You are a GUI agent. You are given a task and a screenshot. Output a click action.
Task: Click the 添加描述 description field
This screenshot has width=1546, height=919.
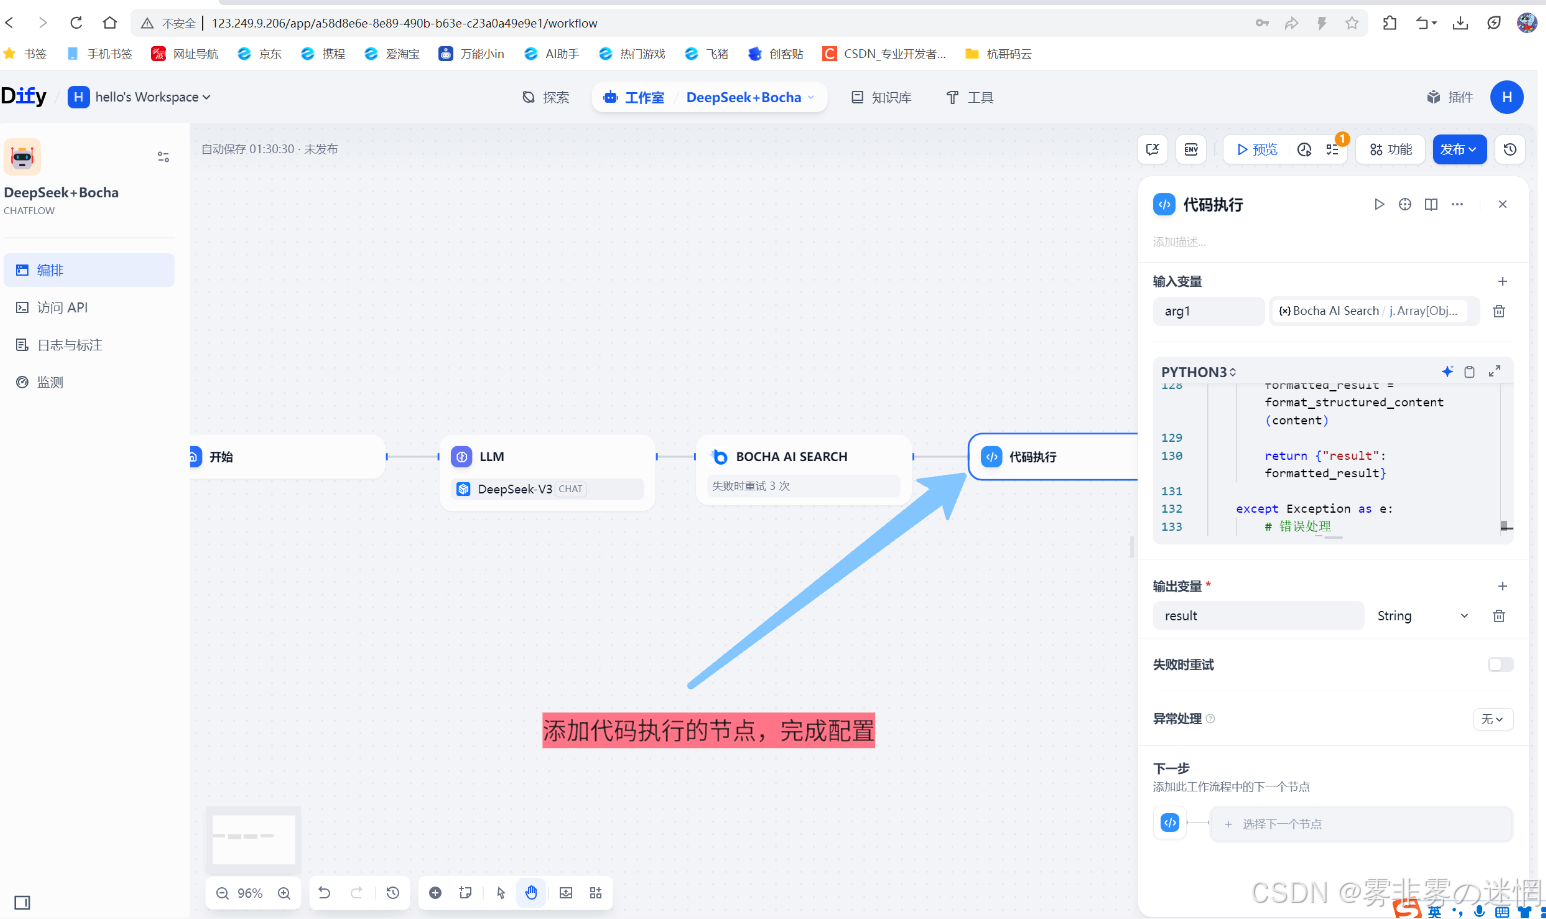point(1180,242)
